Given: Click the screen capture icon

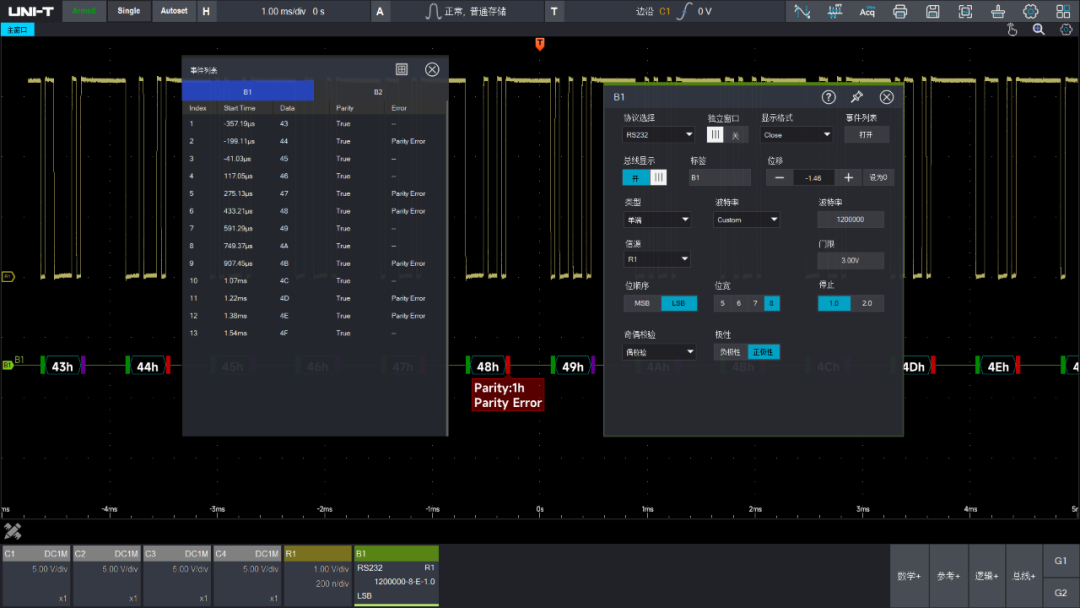Looking at the screenshot, I should [x=965, y=11].
